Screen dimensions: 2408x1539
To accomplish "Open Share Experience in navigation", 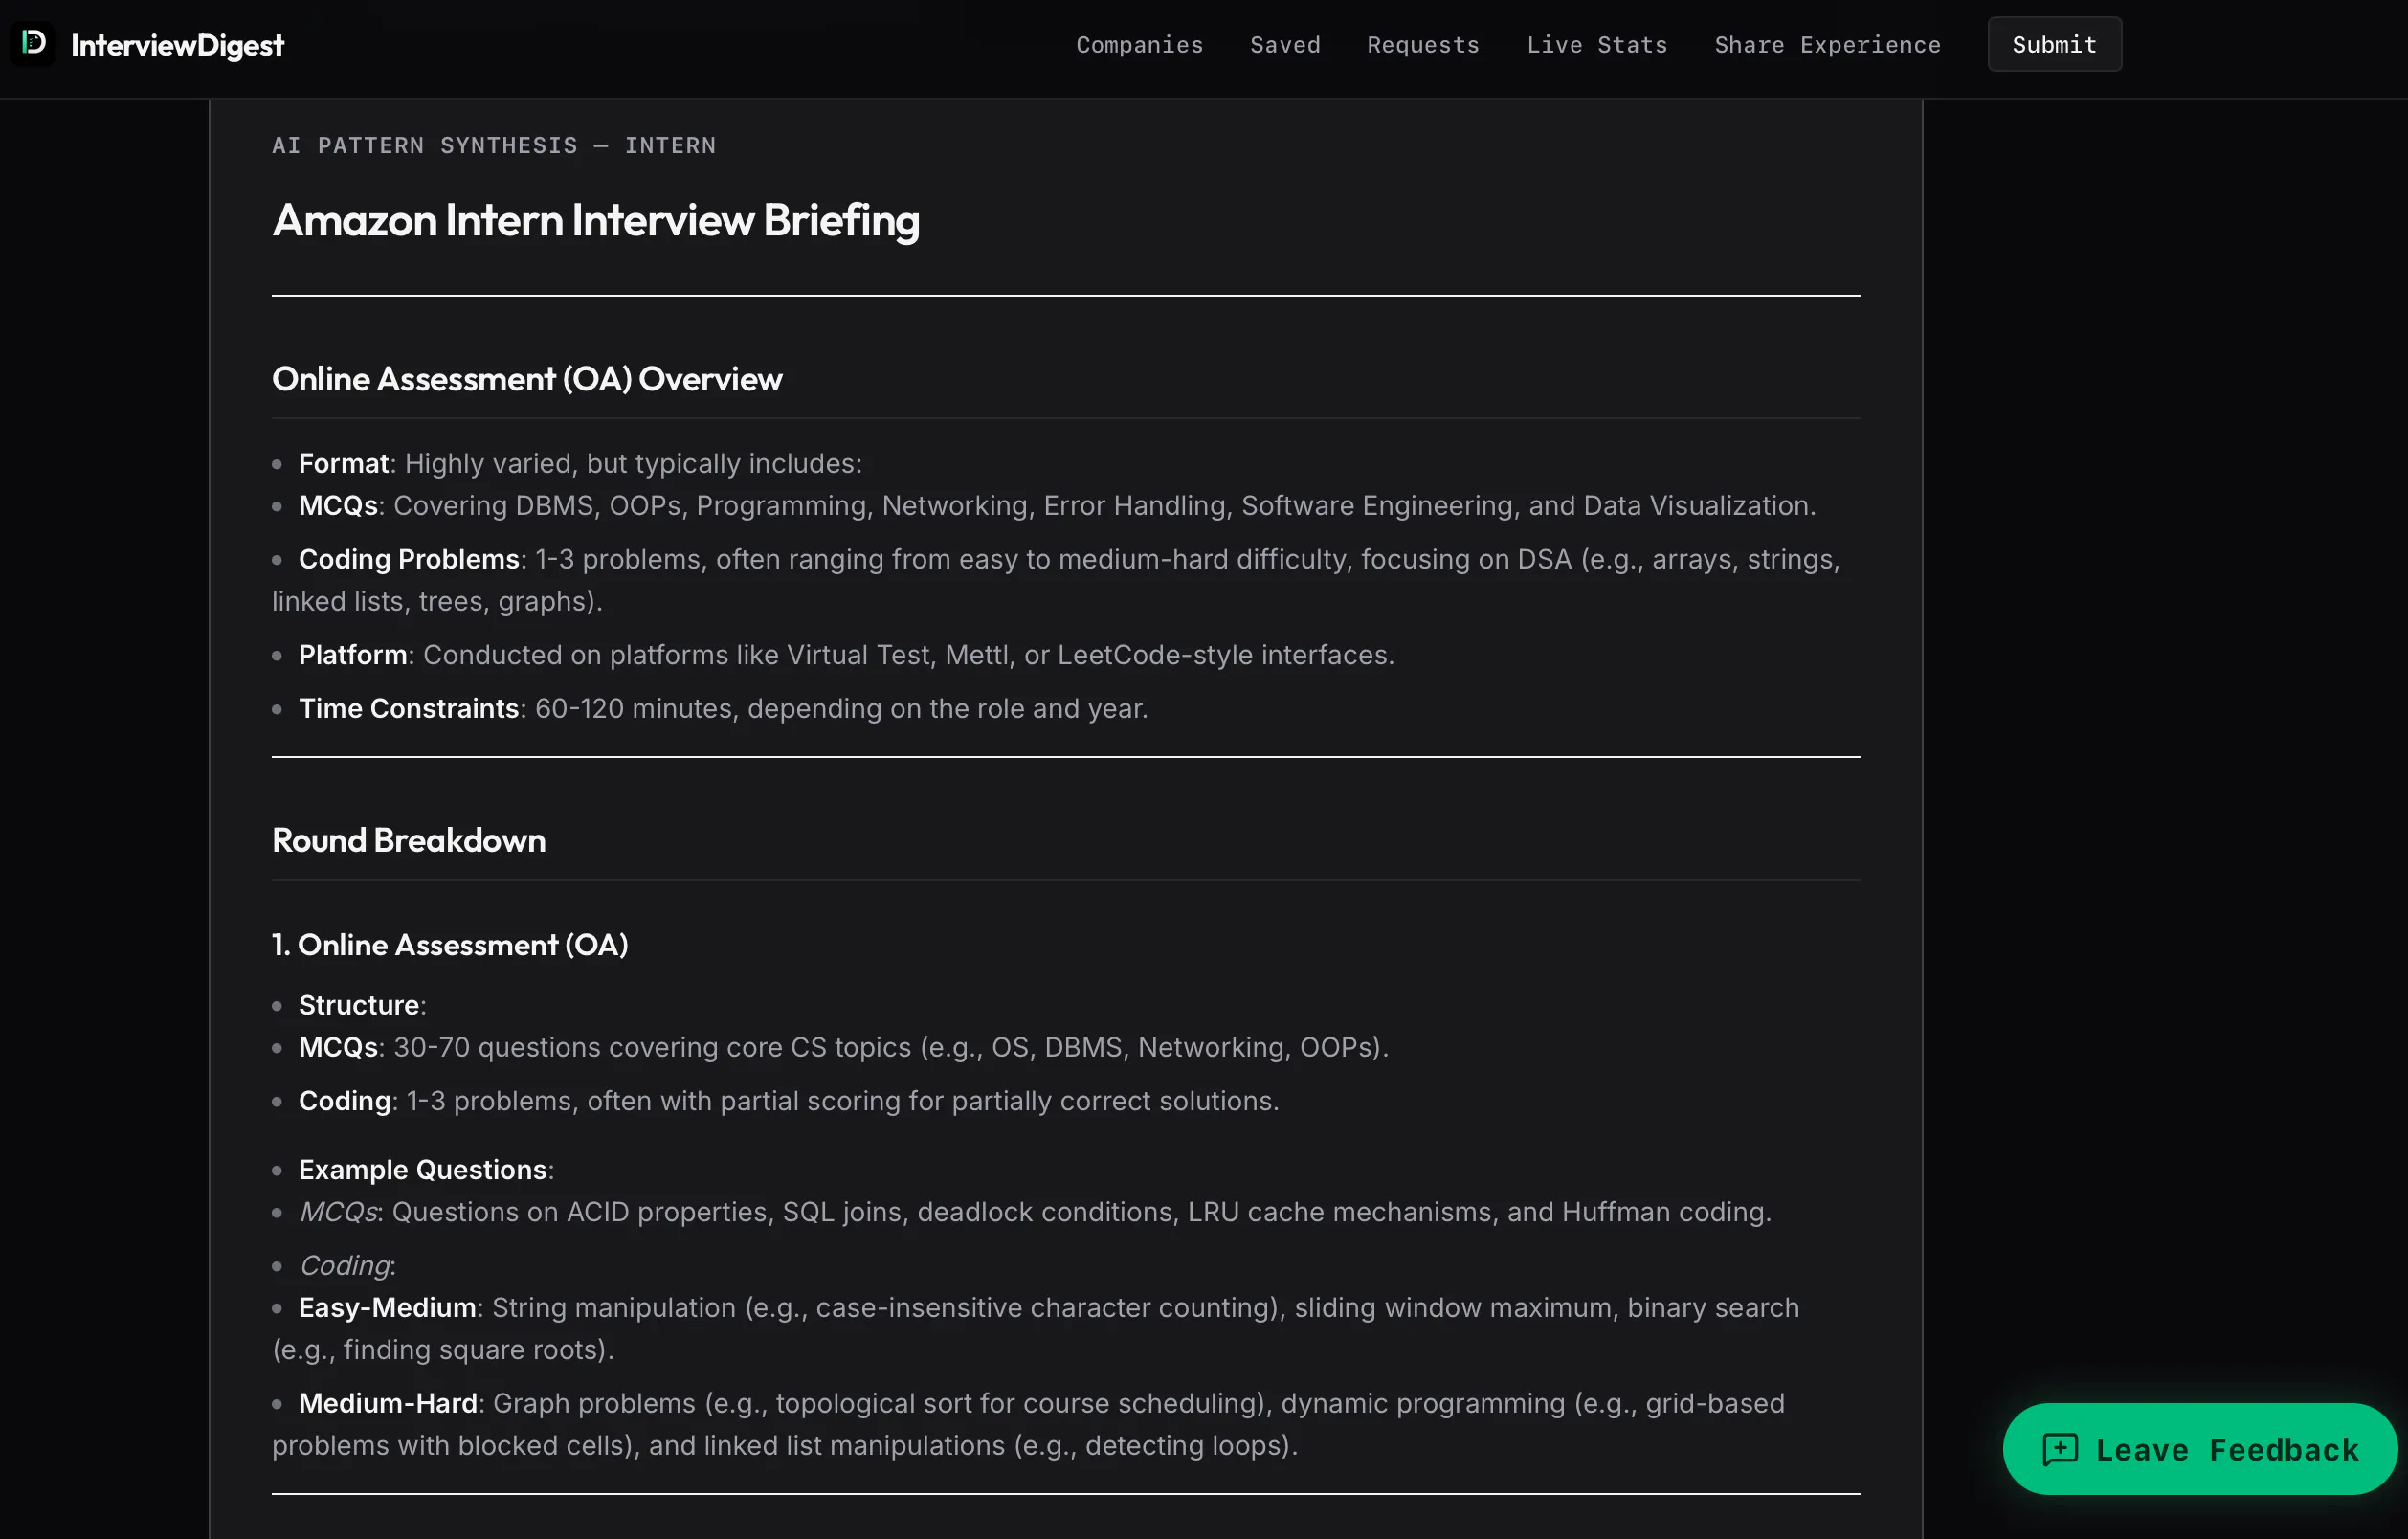I will click(1827, 45).
